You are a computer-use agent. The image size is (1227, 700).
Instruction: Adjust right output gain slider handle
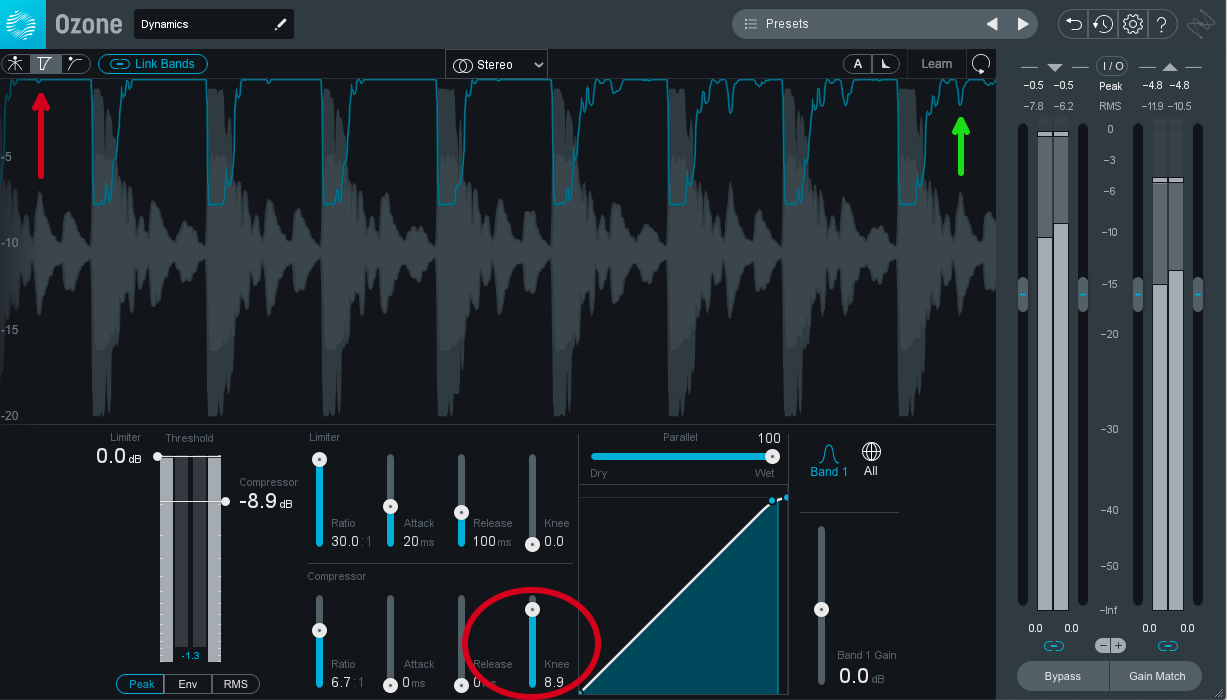tap(1198, 295)
